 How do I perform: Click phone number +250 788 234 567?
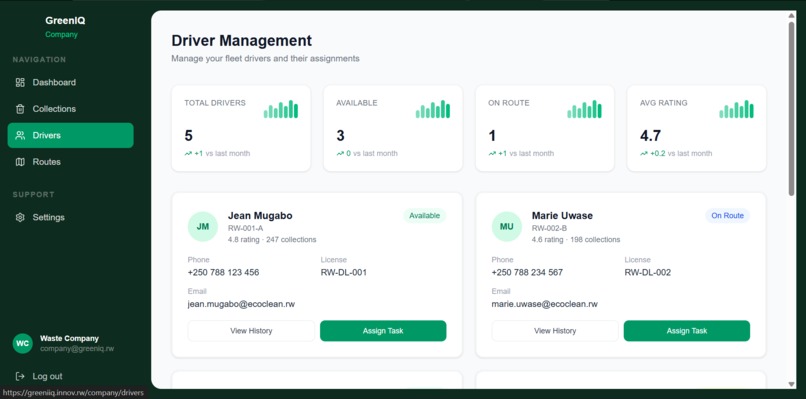coord(527,273)
